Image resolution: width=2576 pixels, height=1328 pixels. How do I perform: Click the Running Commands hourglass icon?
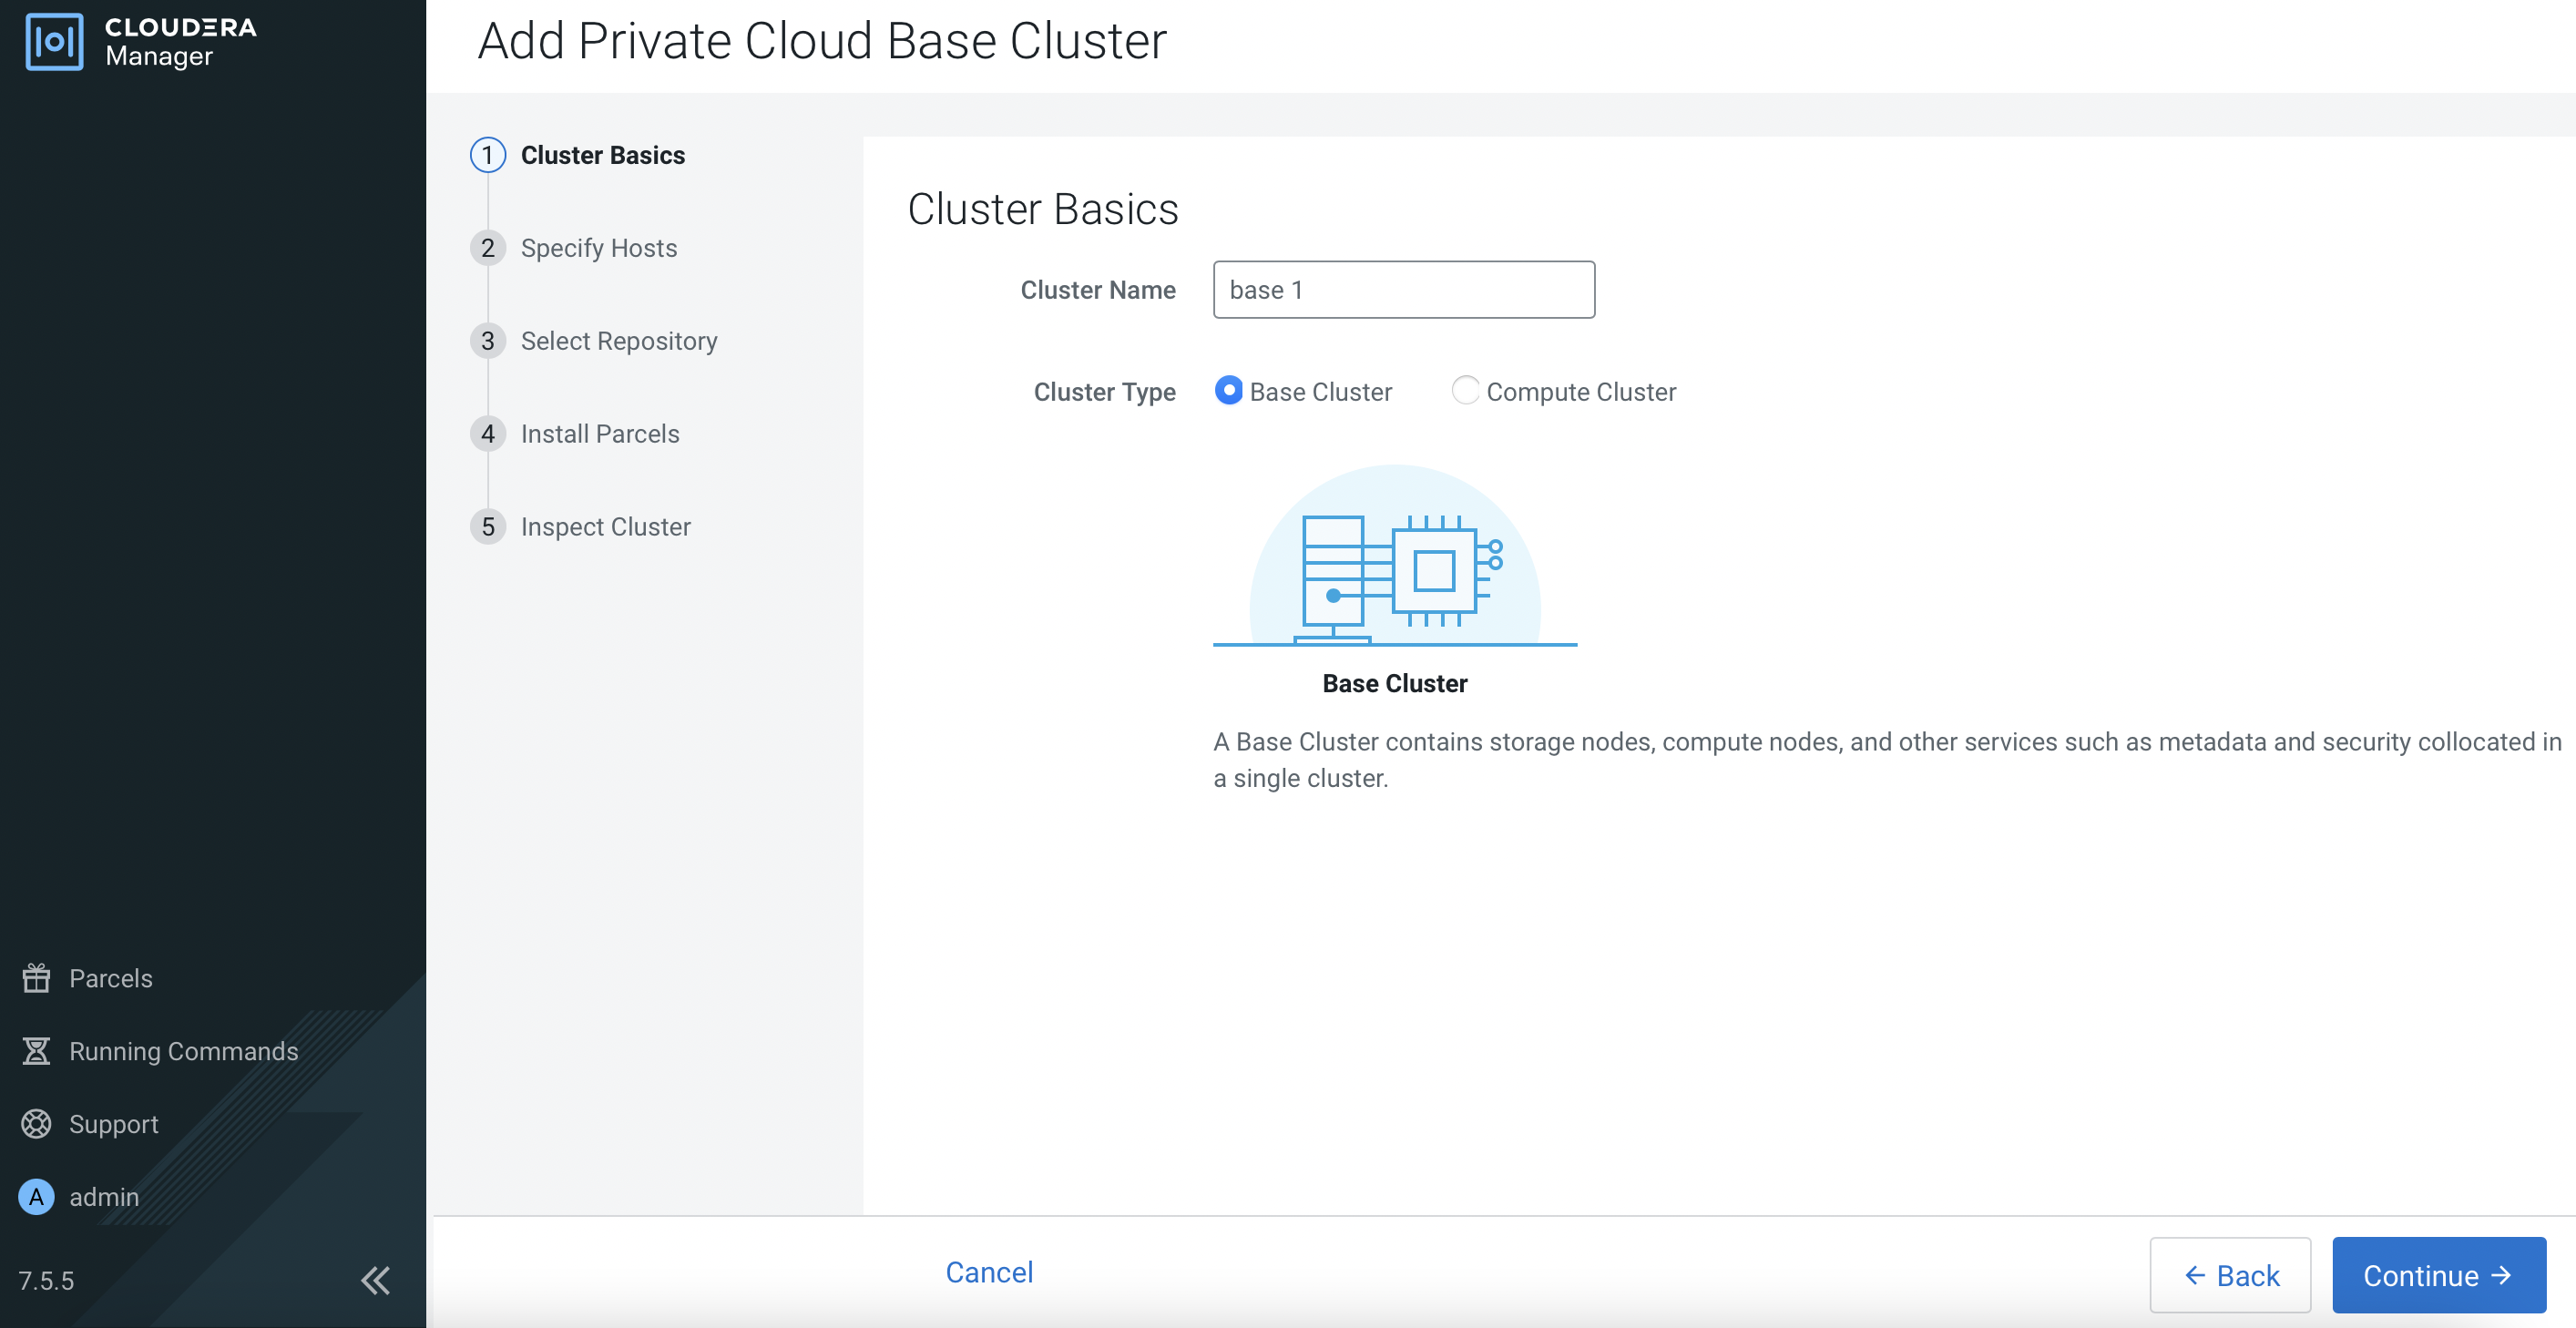click(36, 1050)
